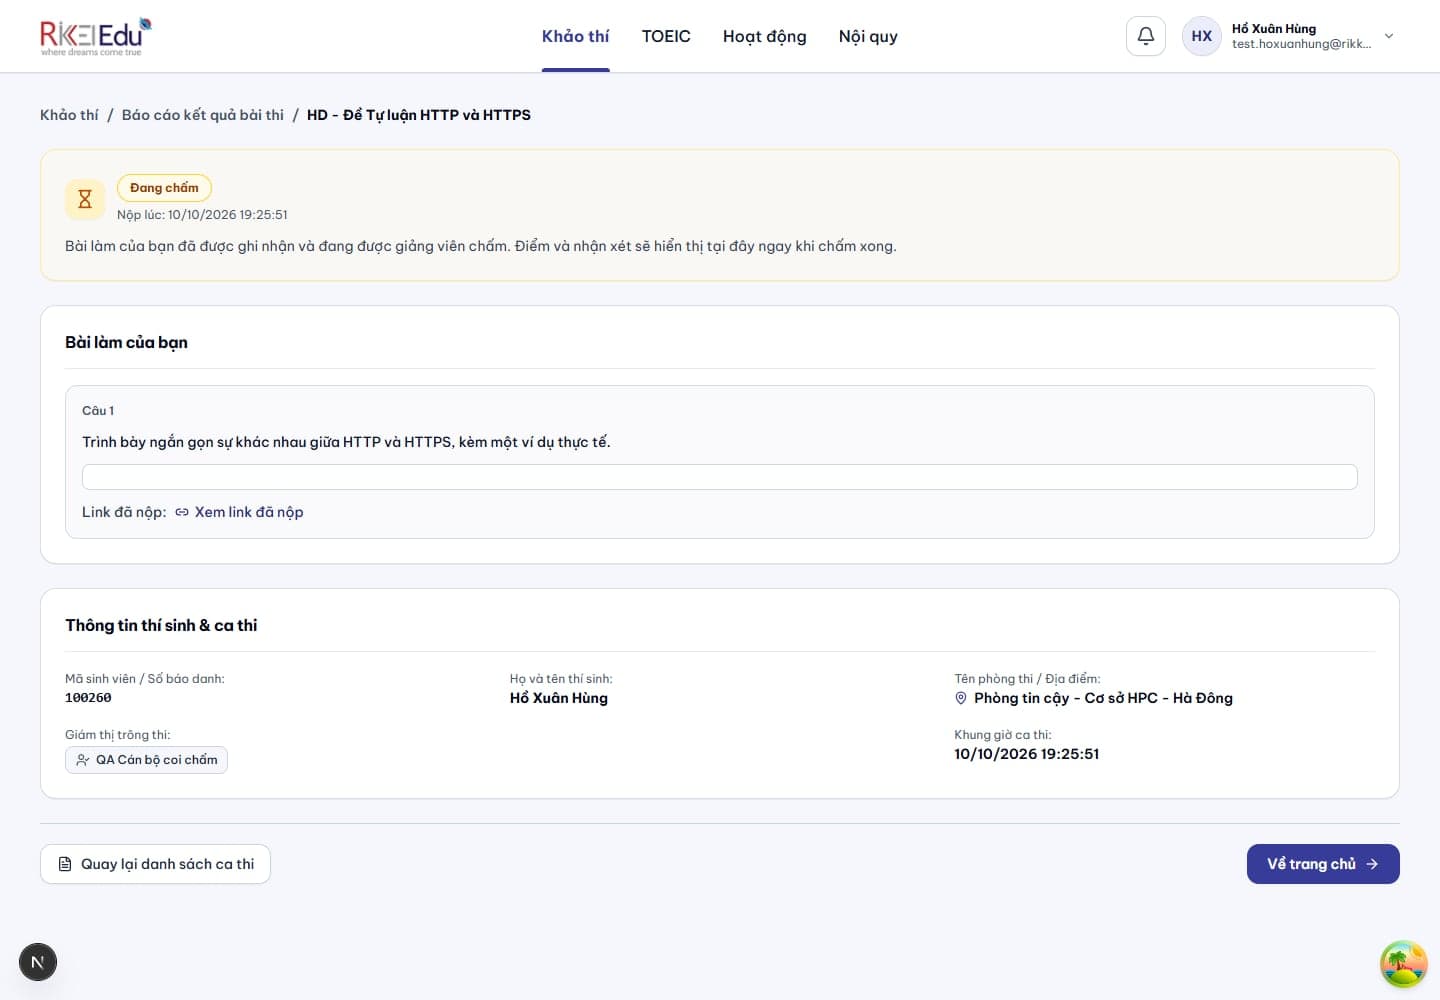This screenshot has width=1440, height=1000.
Task: Click the submission time Nộp lúc: 10/10/2026 19:25:51
Action: click(x=202, y=215)
